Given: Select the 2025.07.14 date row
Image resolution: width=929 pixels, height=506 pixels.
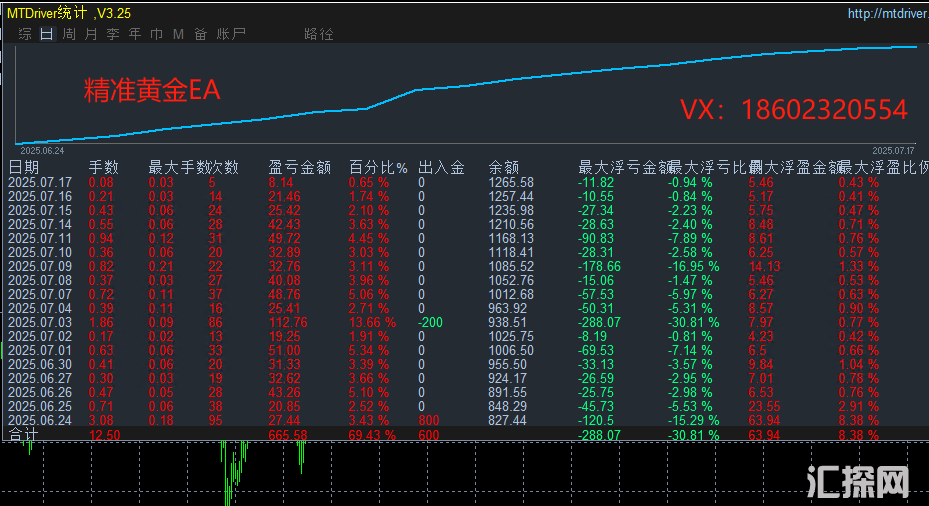Looking at the screenshot, I should 40,225.
